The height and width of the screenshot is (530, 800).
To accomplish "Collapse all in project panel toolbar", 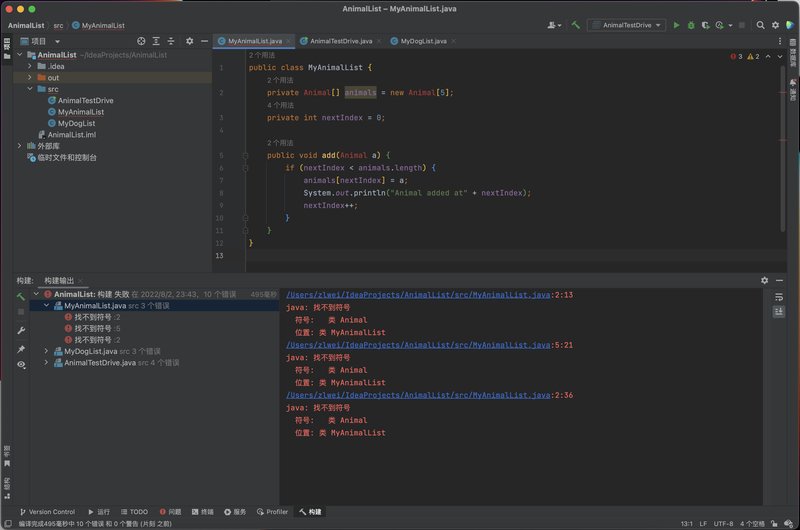I will point(171,41).
